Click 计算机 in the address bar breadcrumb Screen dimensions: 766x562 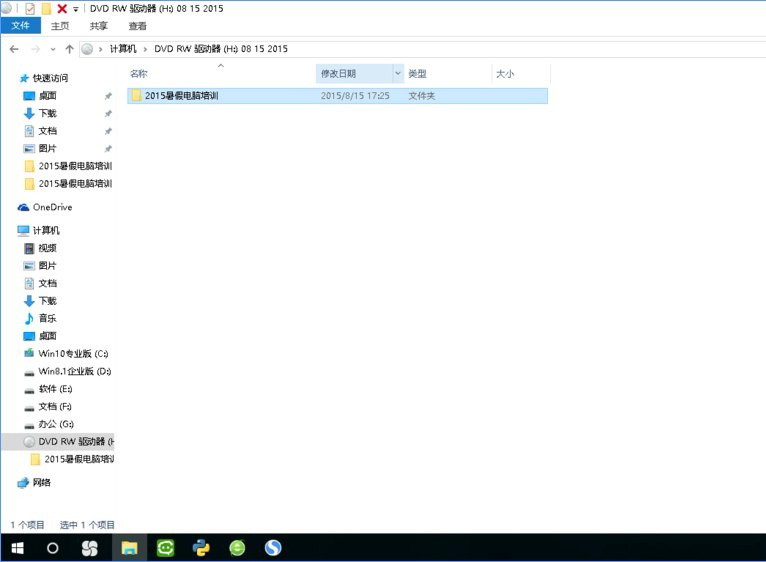(123, 49)
